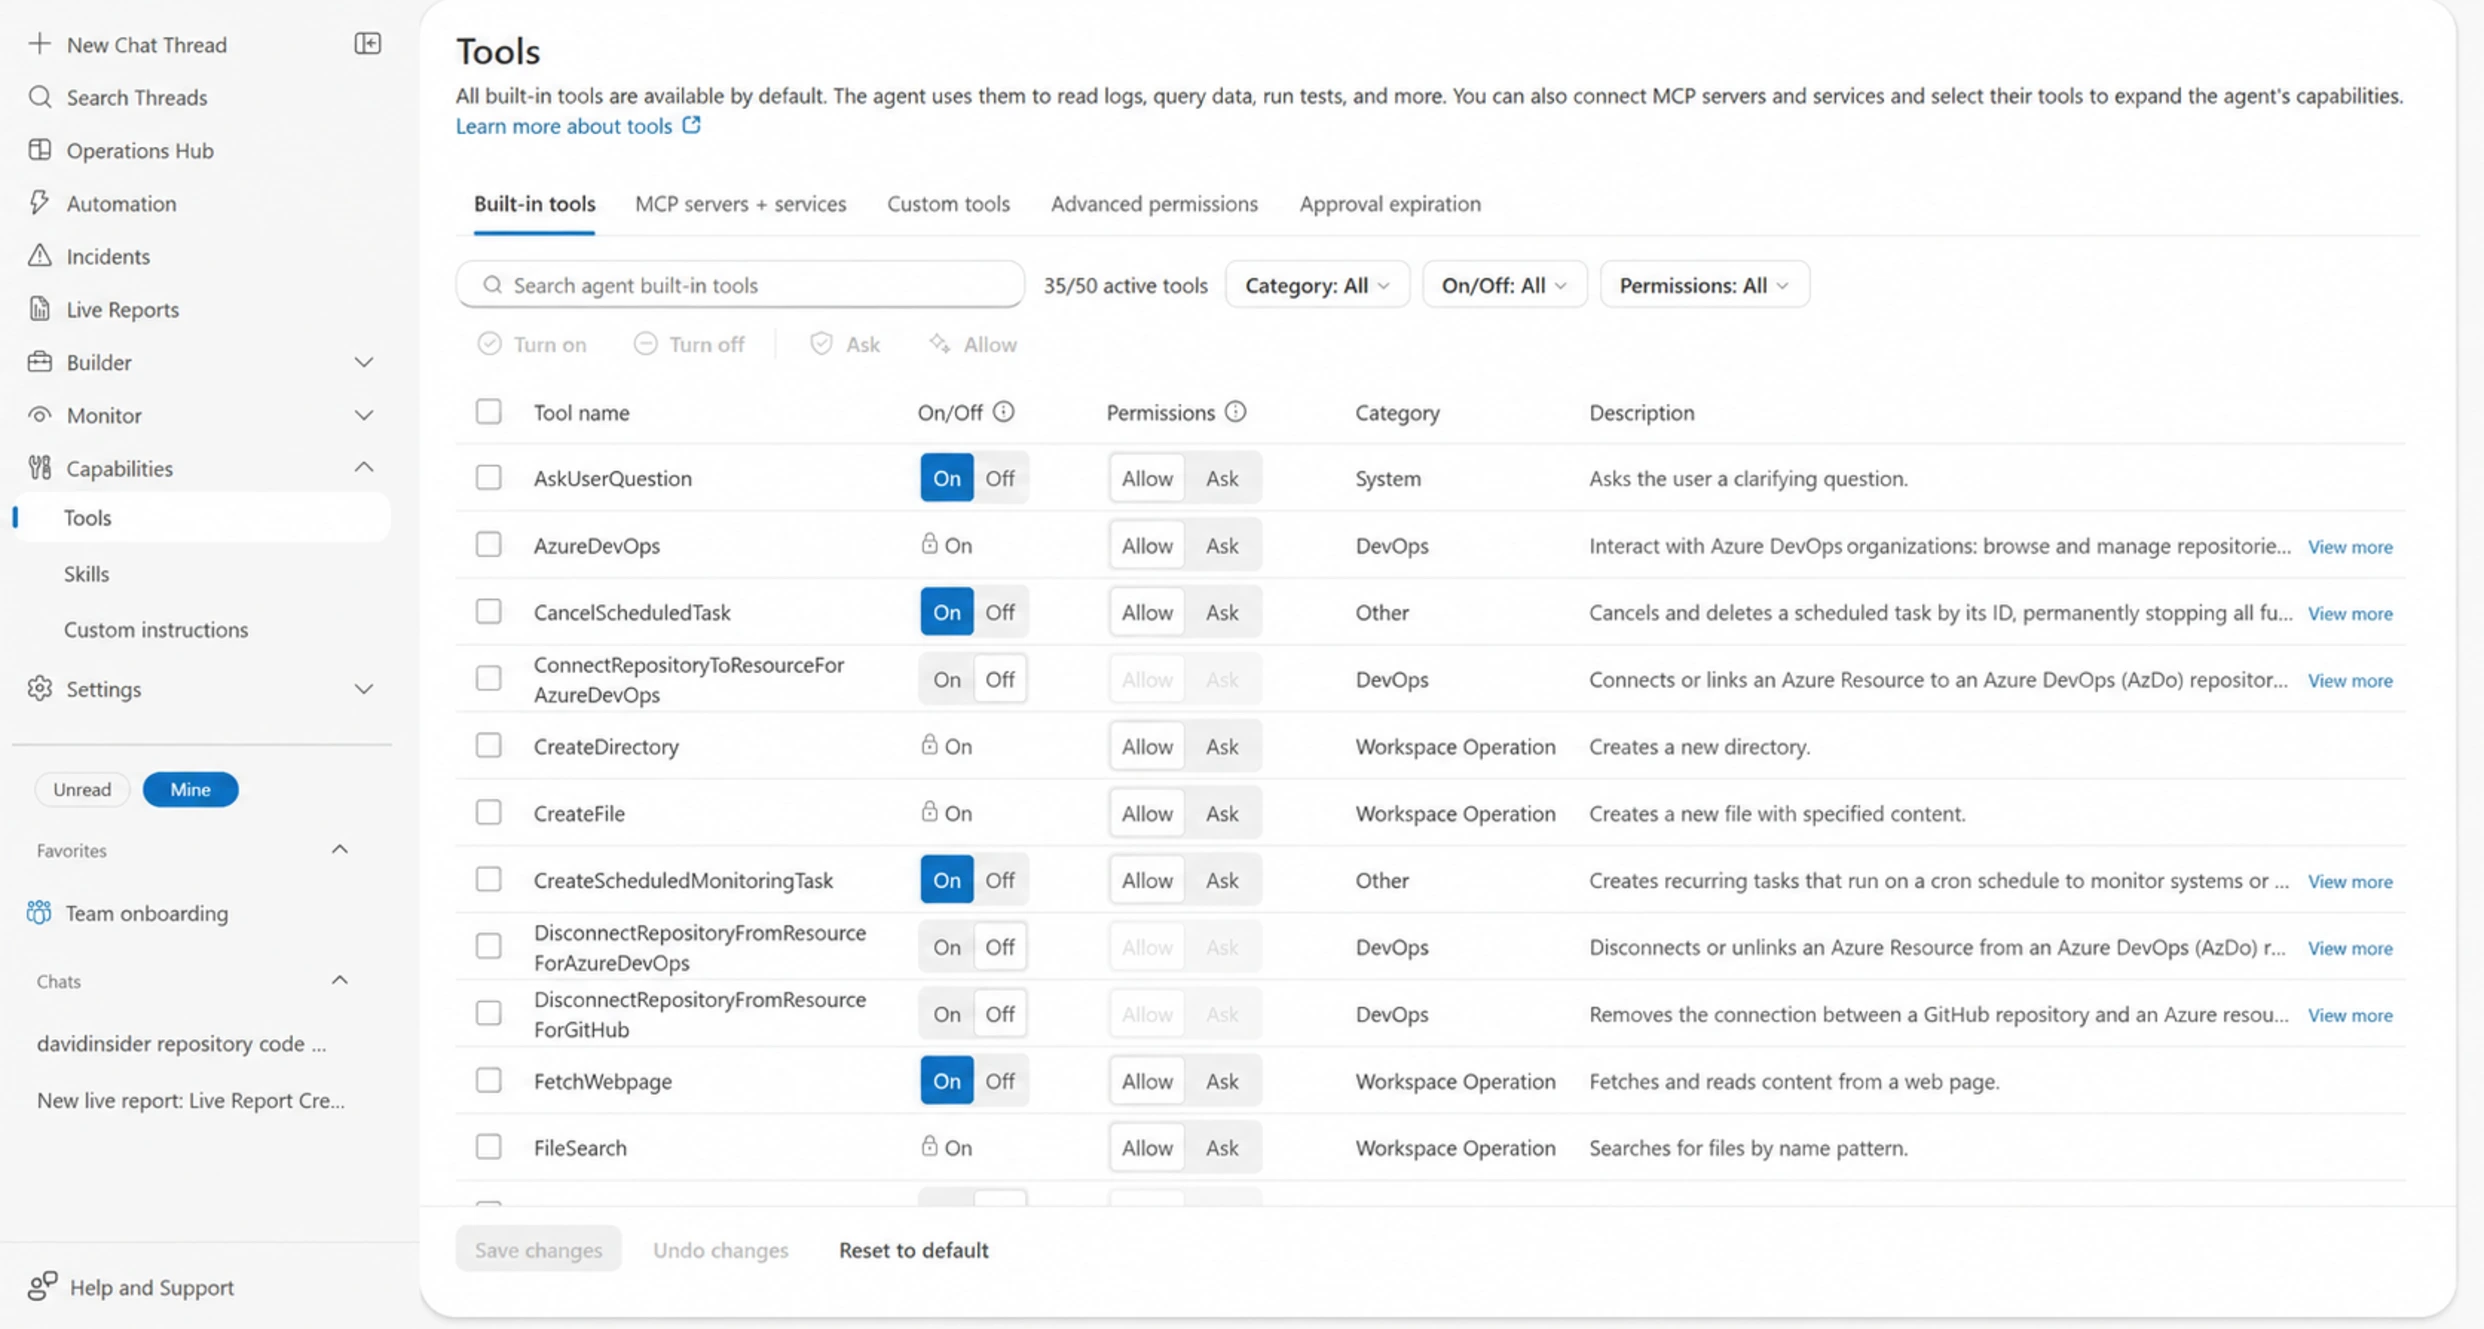
Task: Check the AskUserQuestion row checkbox
Action: coord(489,478)
